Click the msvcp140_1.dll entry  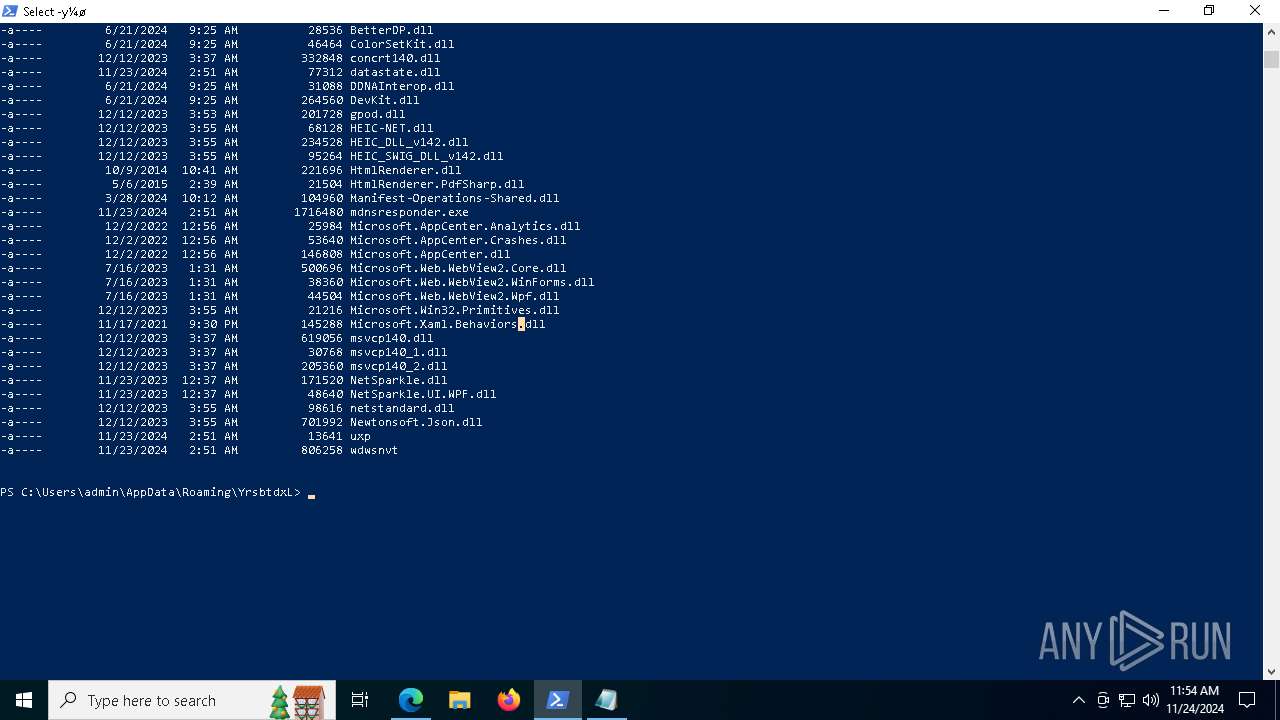pos(398,352)
